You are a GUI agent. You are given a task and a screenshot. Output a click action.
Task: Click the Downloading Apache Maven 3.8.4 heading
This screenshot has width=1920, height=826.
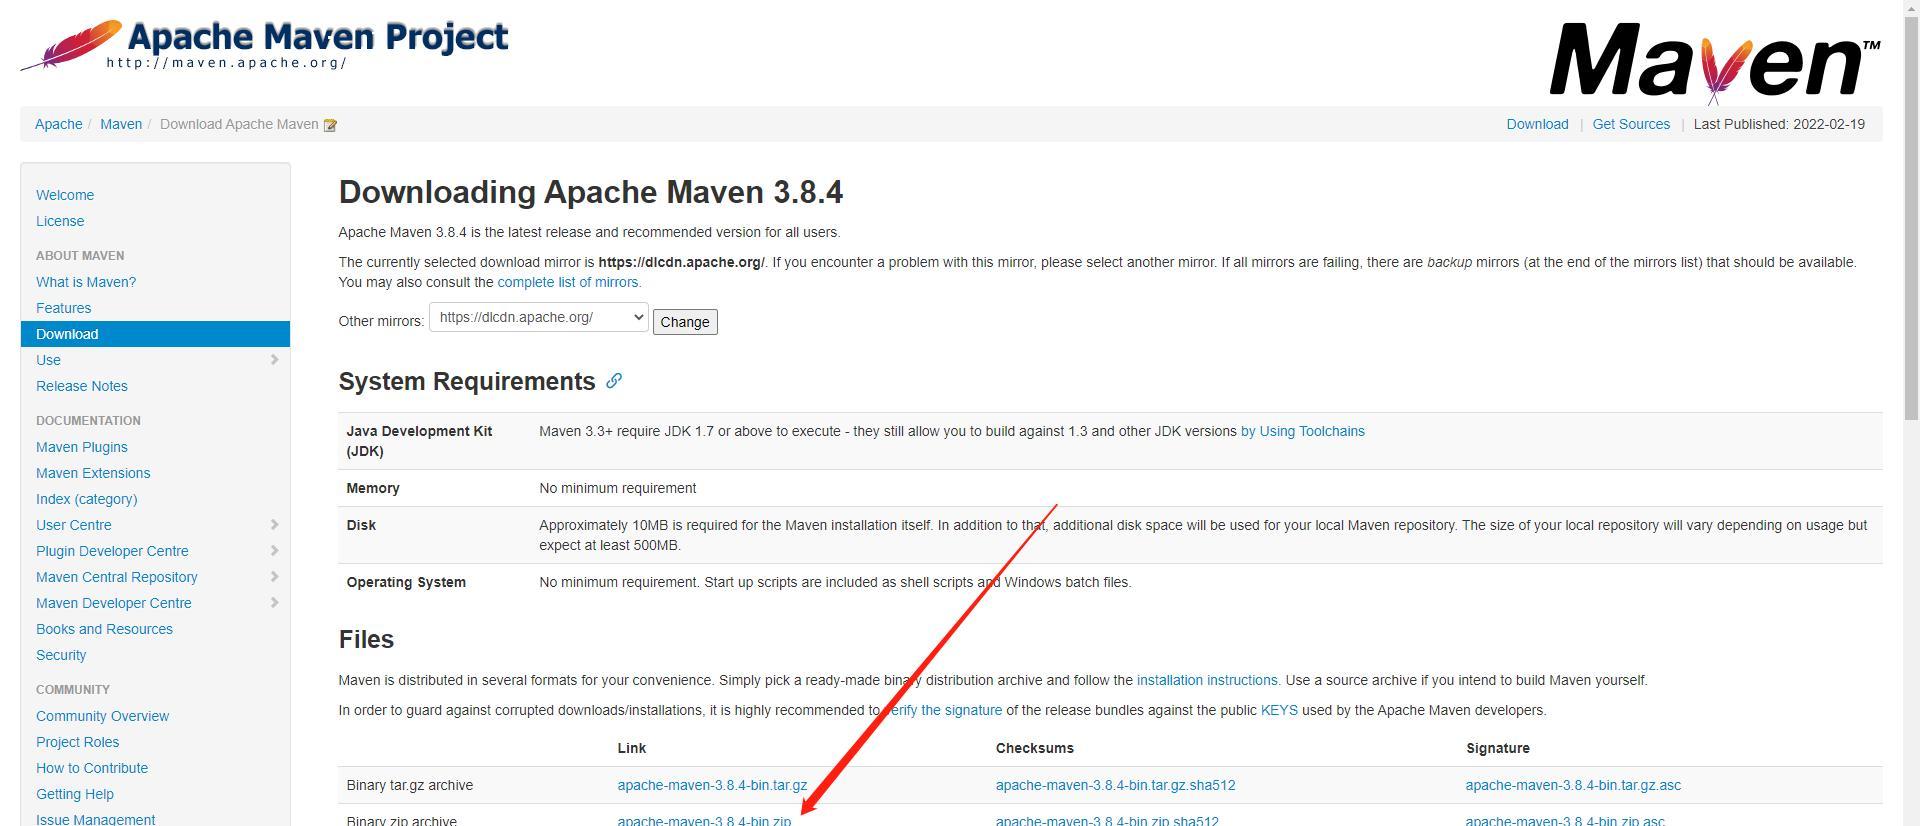(x=591, y=192)
